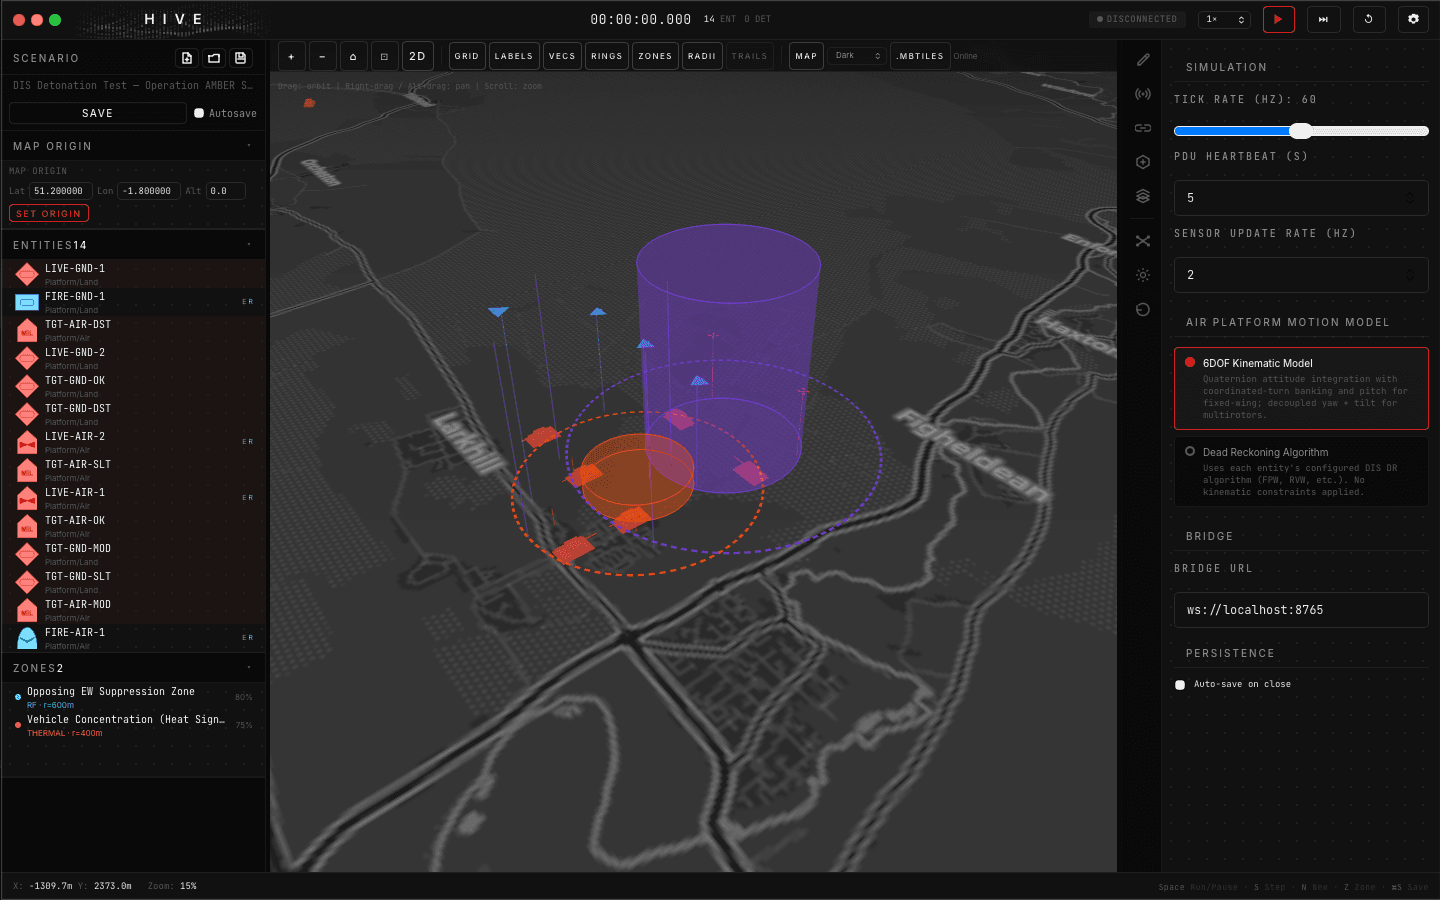Toggle MAP display

tap(806, 56)
